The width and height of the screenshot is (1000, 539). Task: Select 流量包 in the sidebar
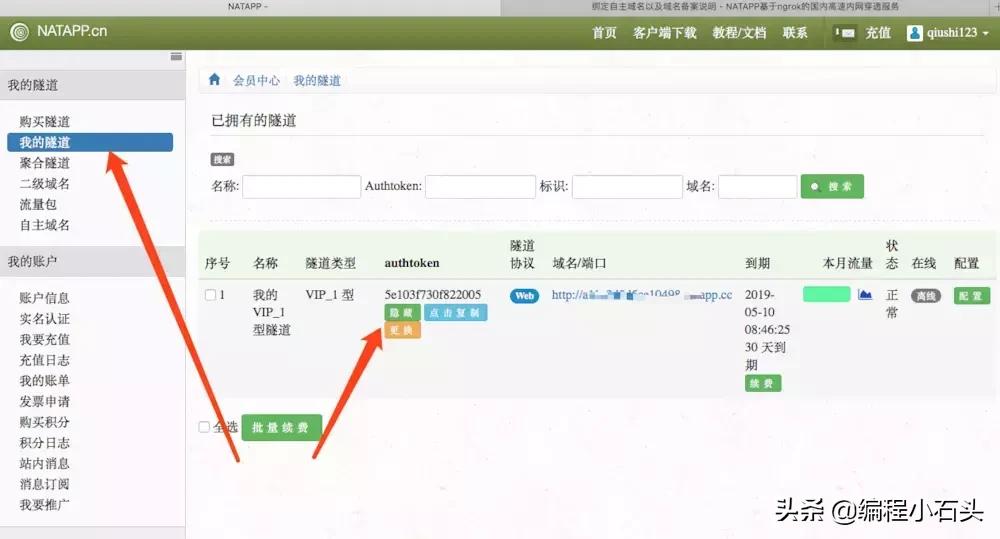[x=38, y=204]
